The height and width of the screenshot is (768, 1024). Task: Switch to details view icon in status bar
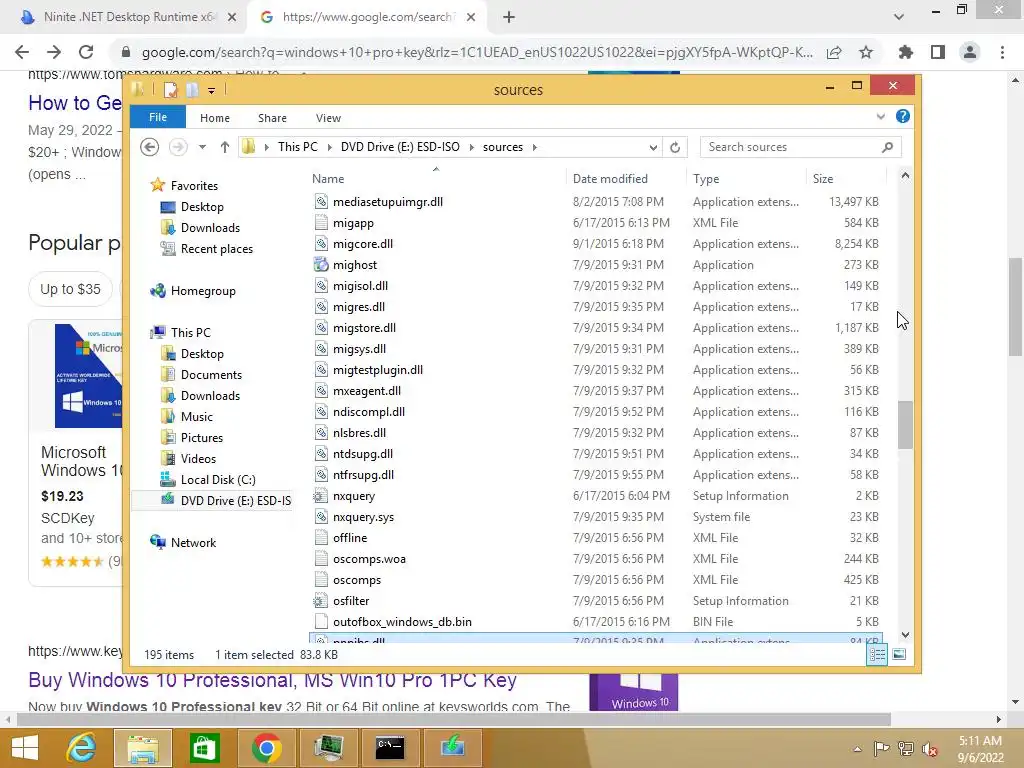tap(877, 654)
